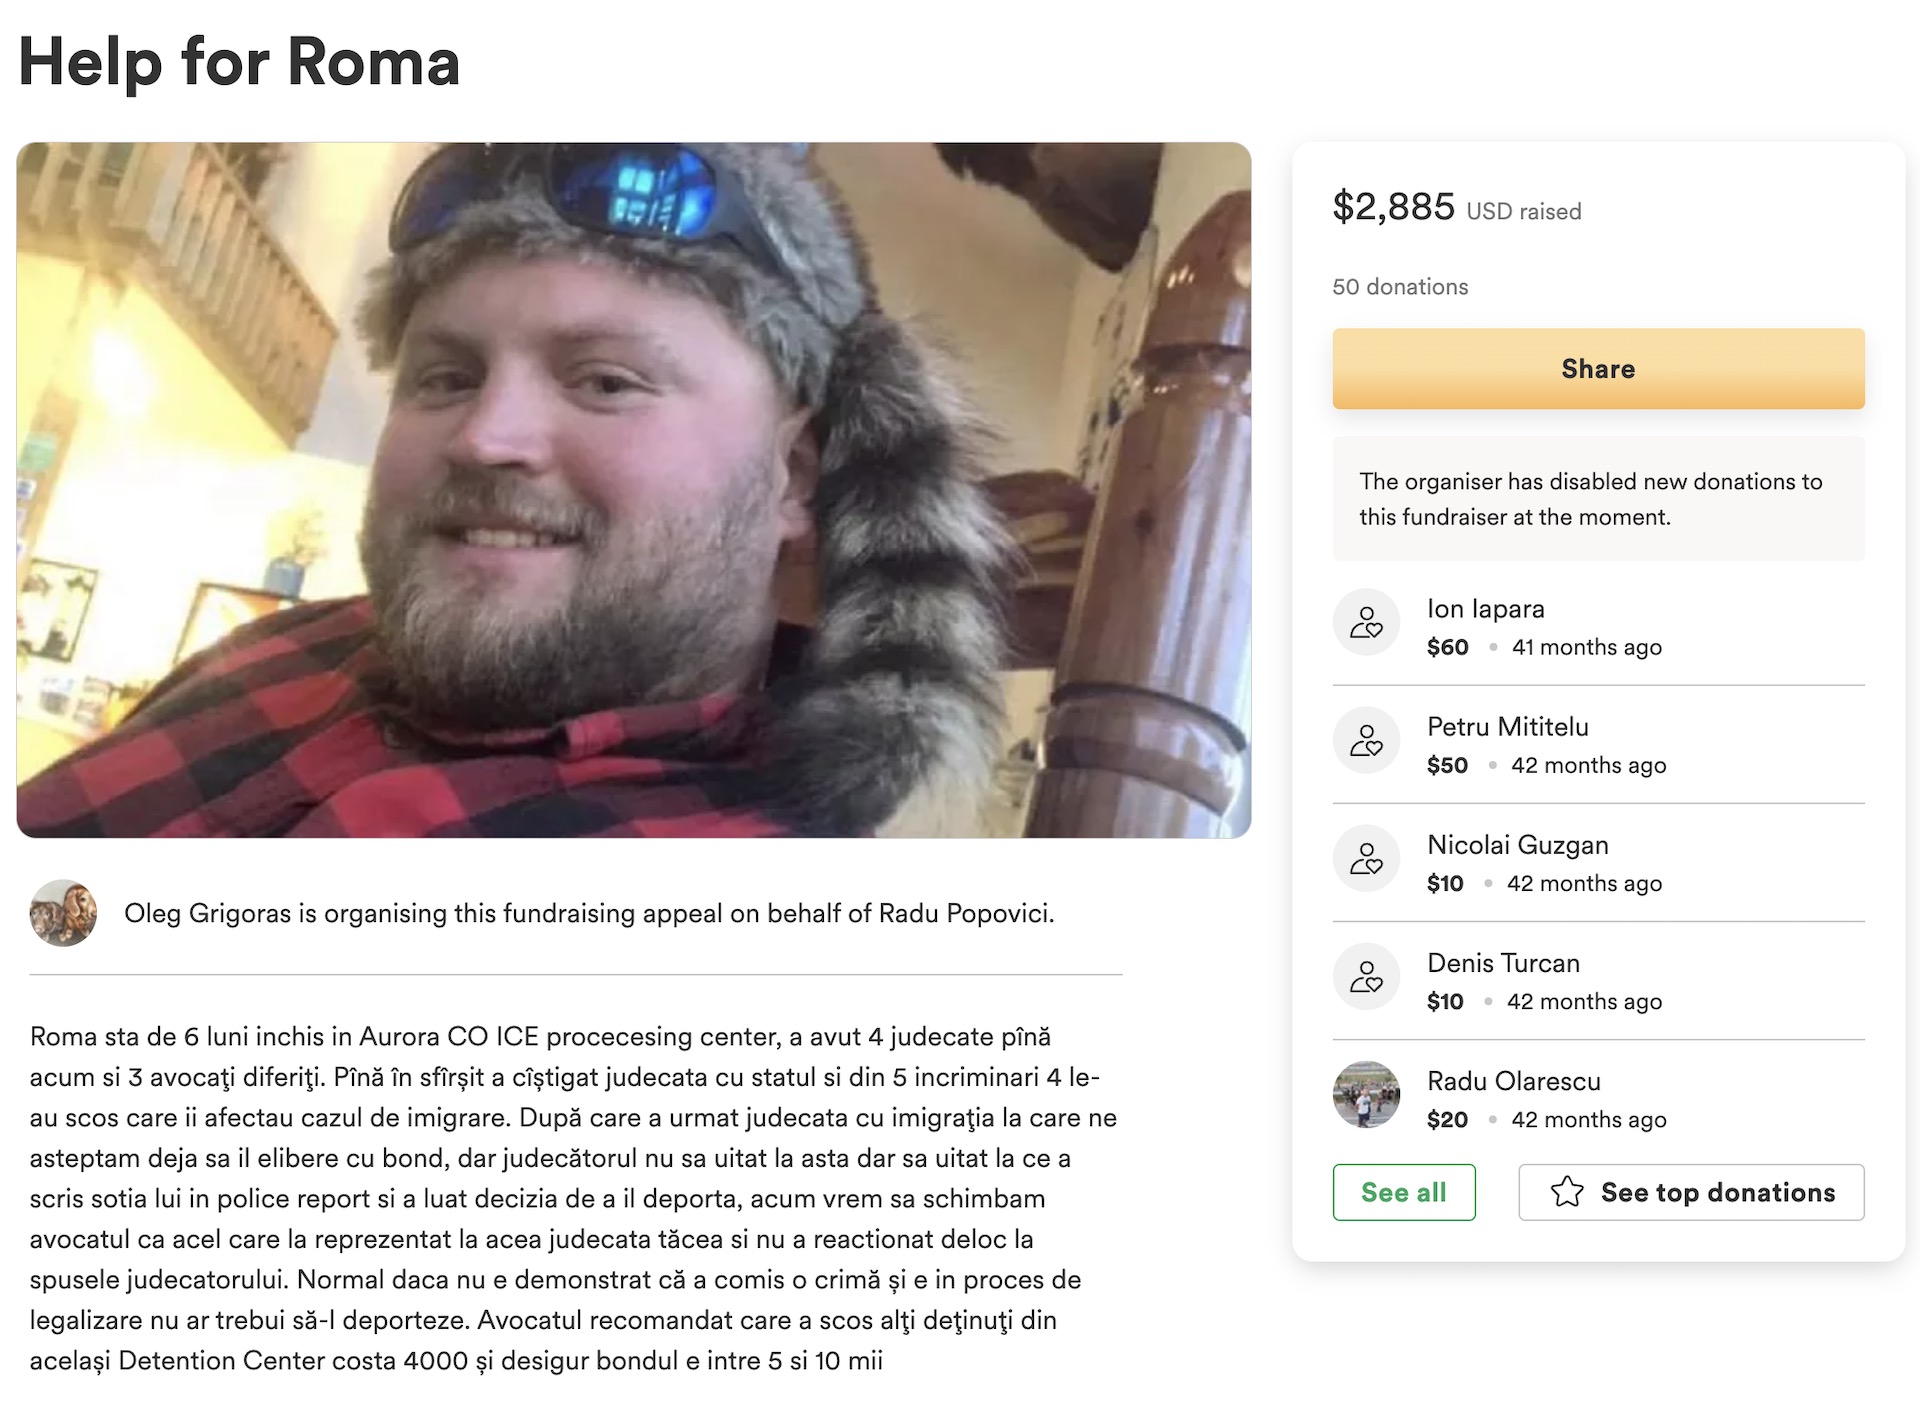The height and width of the screenshot is (1416, 1920).
Task: Select Denis Turcan donor name
Action: tap(1503, 963)
